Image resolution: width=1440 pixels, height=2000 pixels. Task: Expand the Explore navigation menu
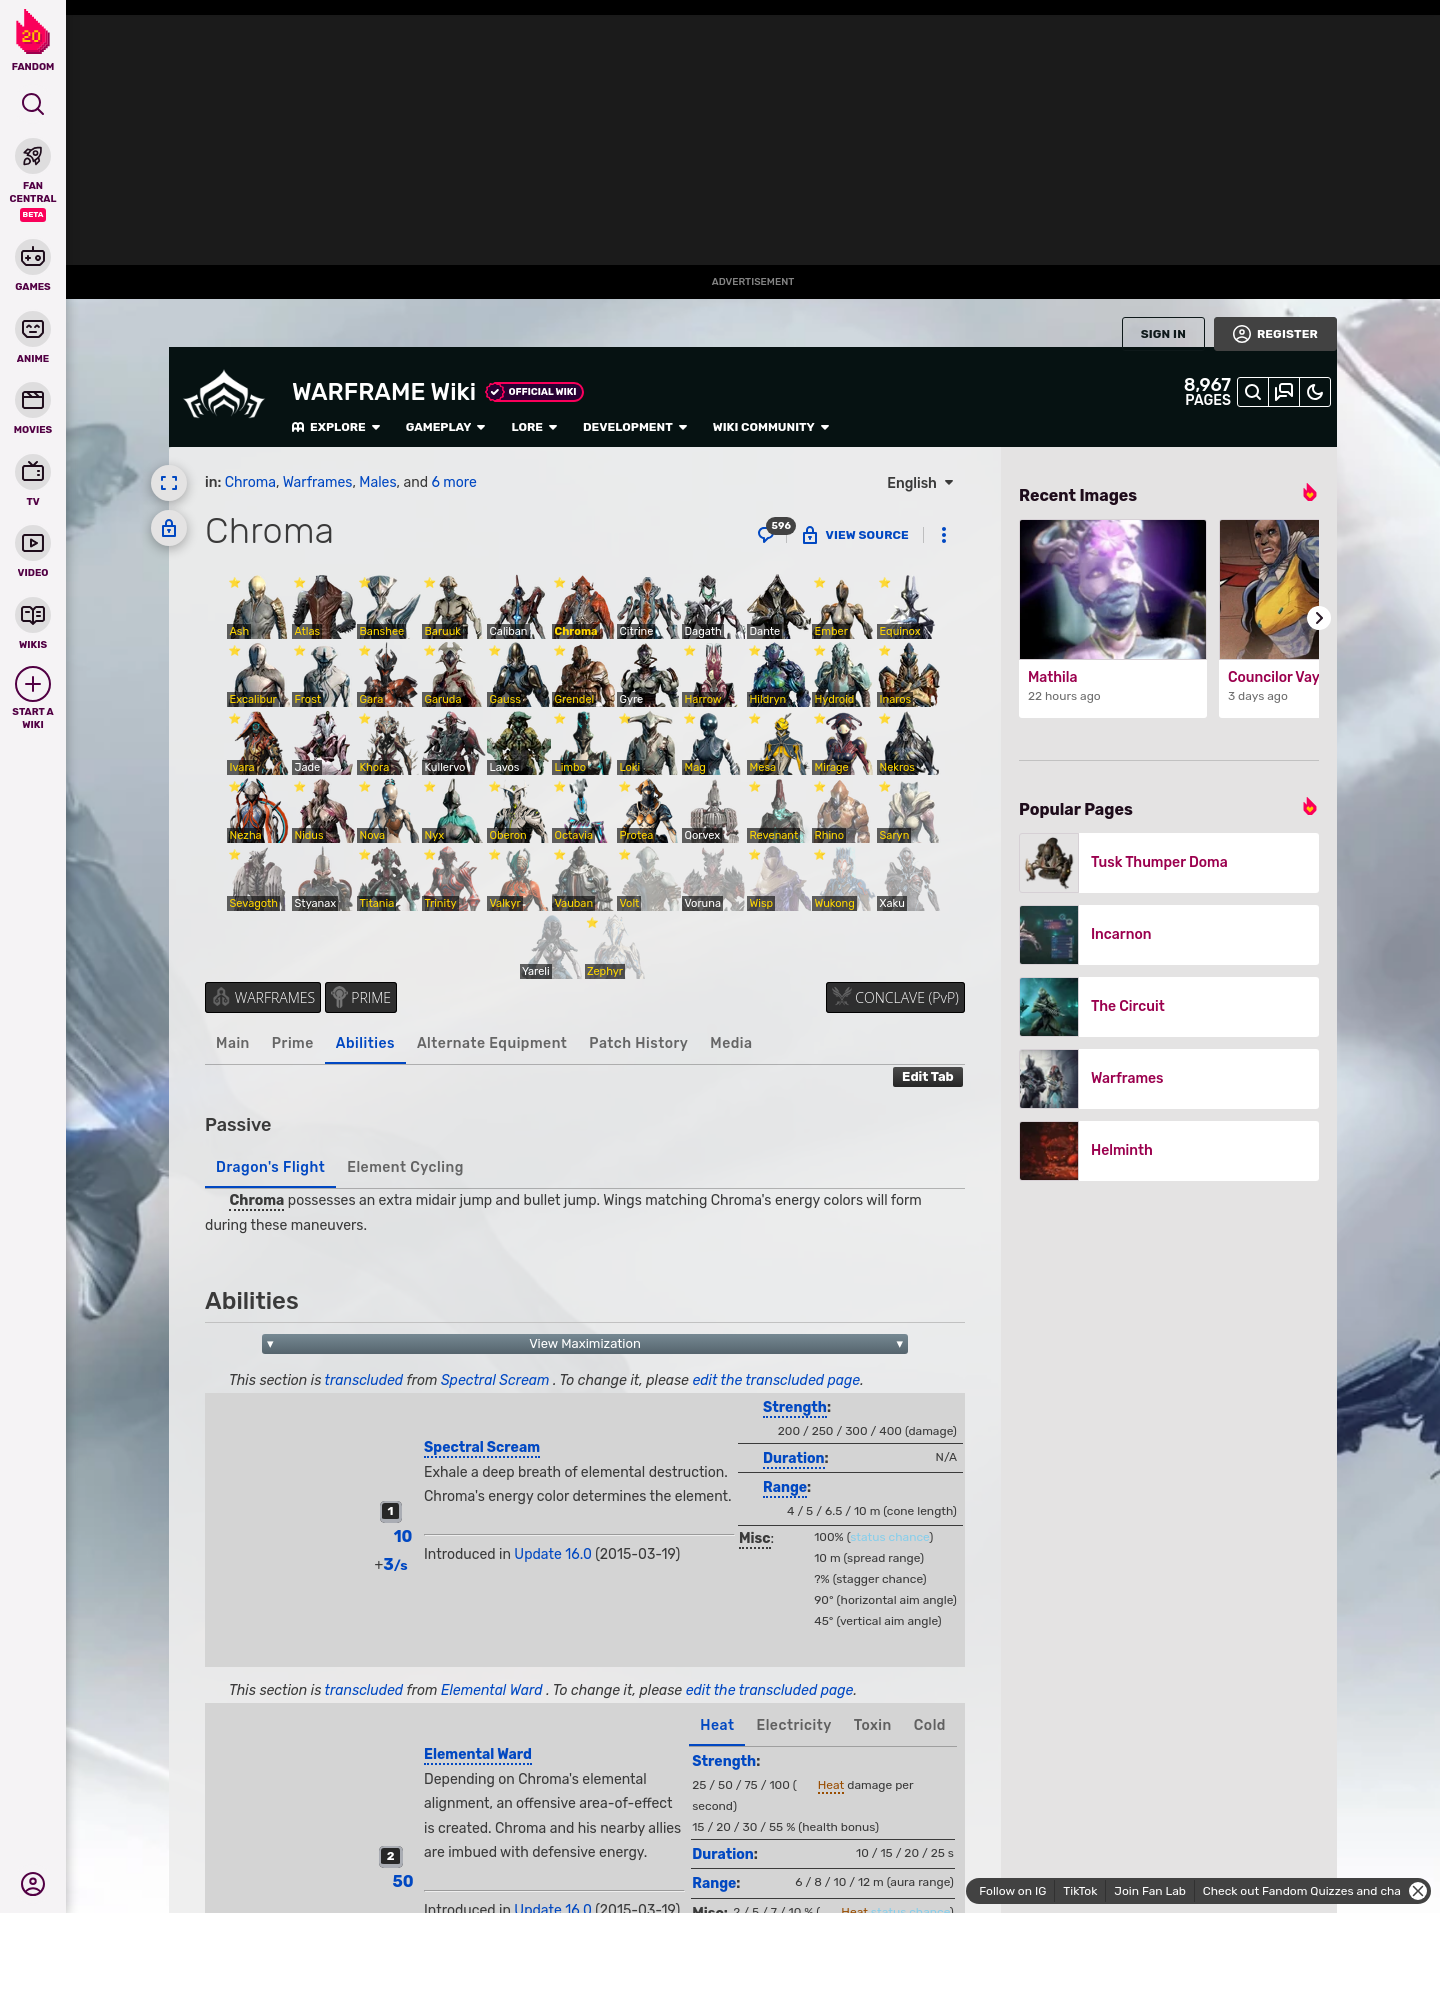336,427
